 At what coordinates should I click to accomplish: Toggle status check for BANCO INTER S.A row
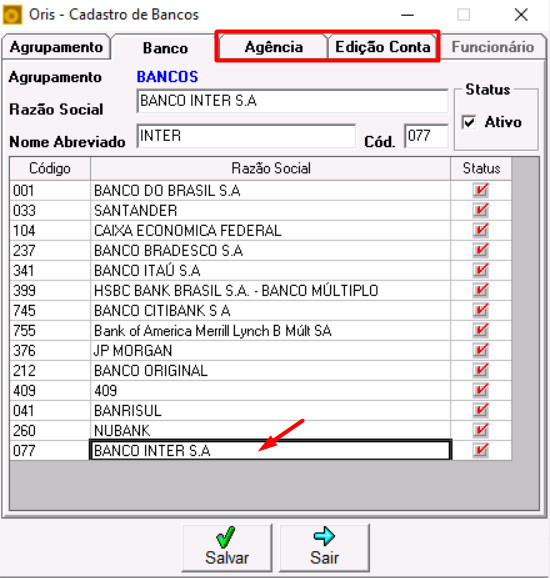pyautogui.click(x=480, y=450)
